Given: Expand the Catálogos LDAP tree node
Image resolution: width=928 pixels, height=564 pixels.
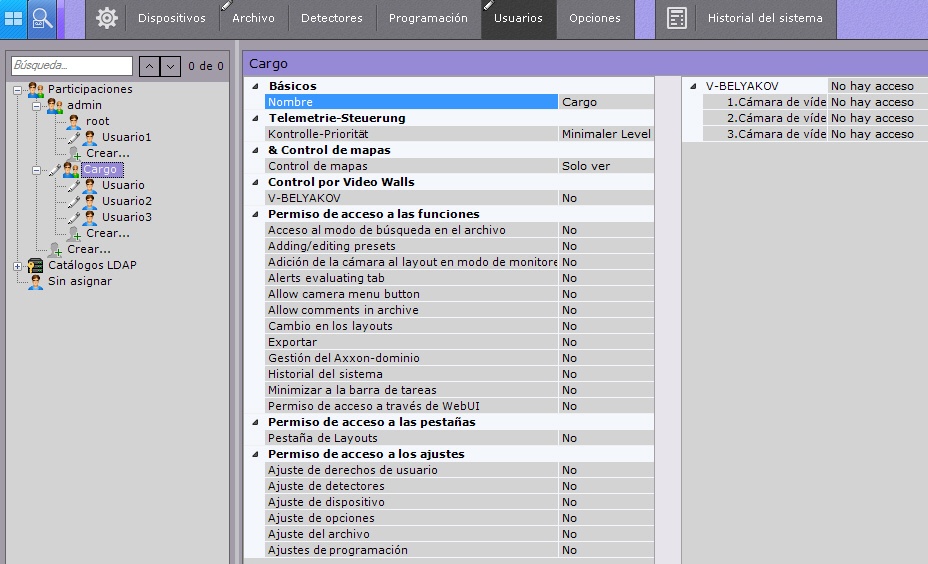Looking at the screenshot, I should pos(17,265).
